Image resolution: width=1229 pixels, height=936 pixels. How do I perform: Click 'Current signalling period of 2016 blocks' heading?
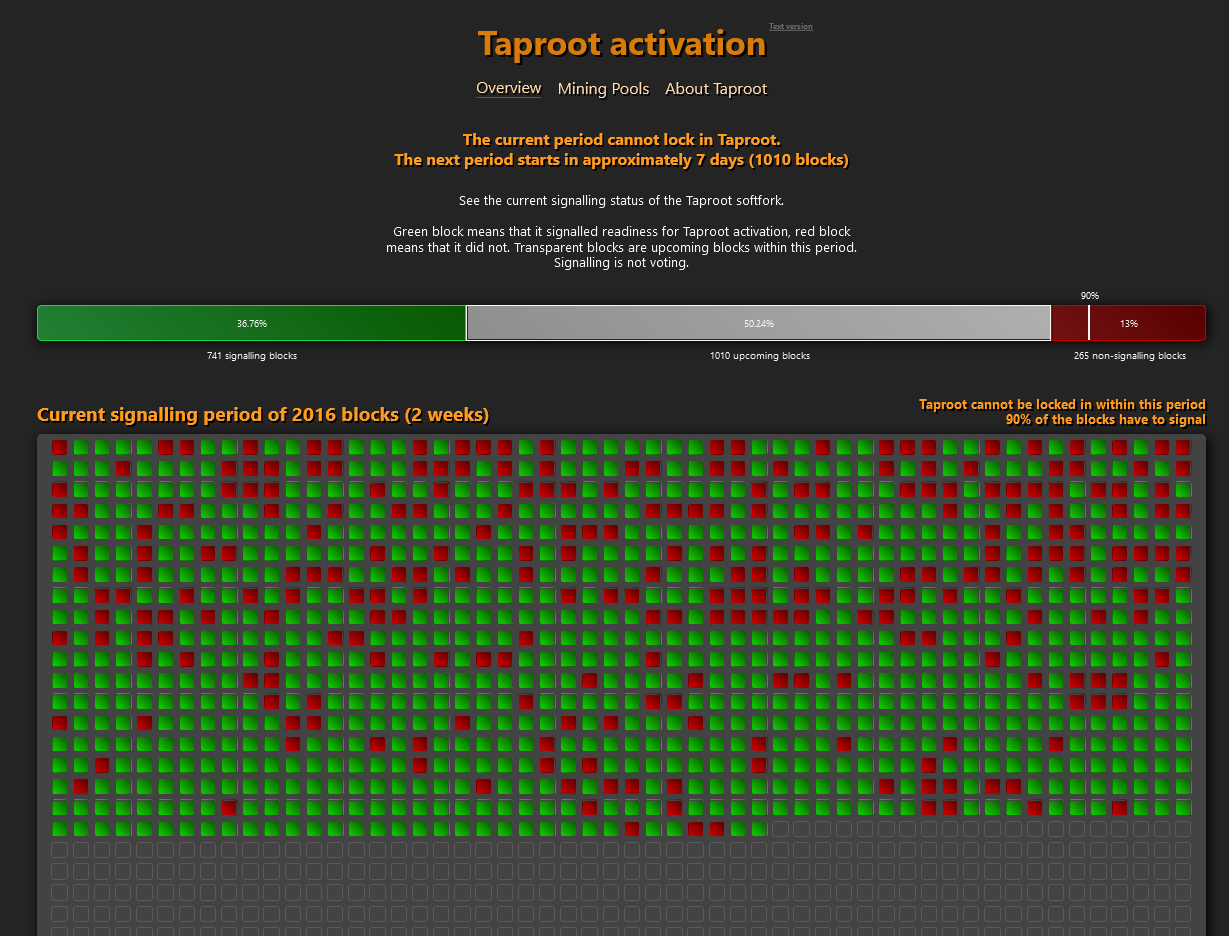263,415
